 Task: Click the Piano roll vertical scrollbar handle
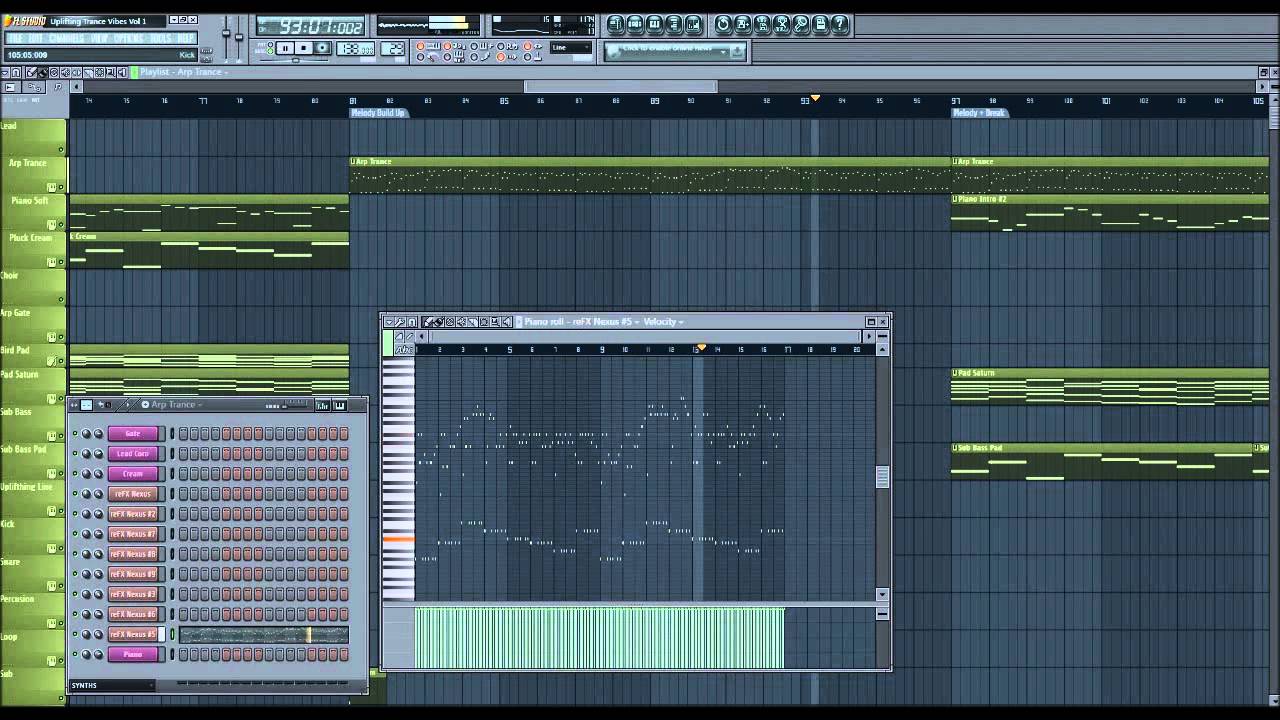pyautogui.click(x=882, y=477)
